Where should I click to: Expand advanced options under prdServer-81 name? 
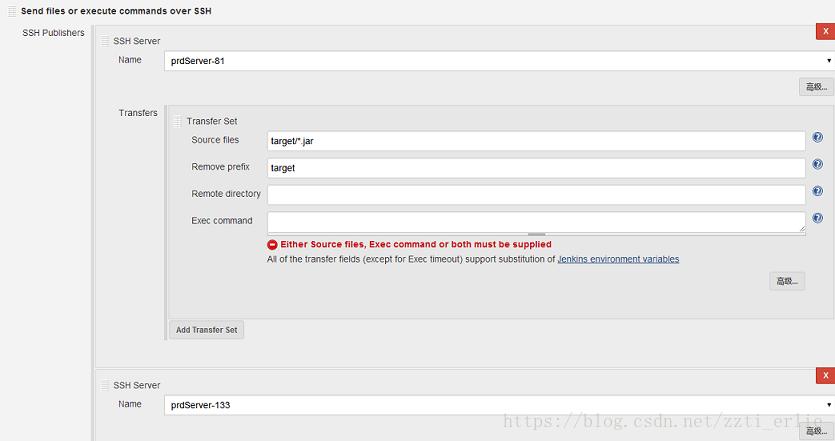point(816,87)
